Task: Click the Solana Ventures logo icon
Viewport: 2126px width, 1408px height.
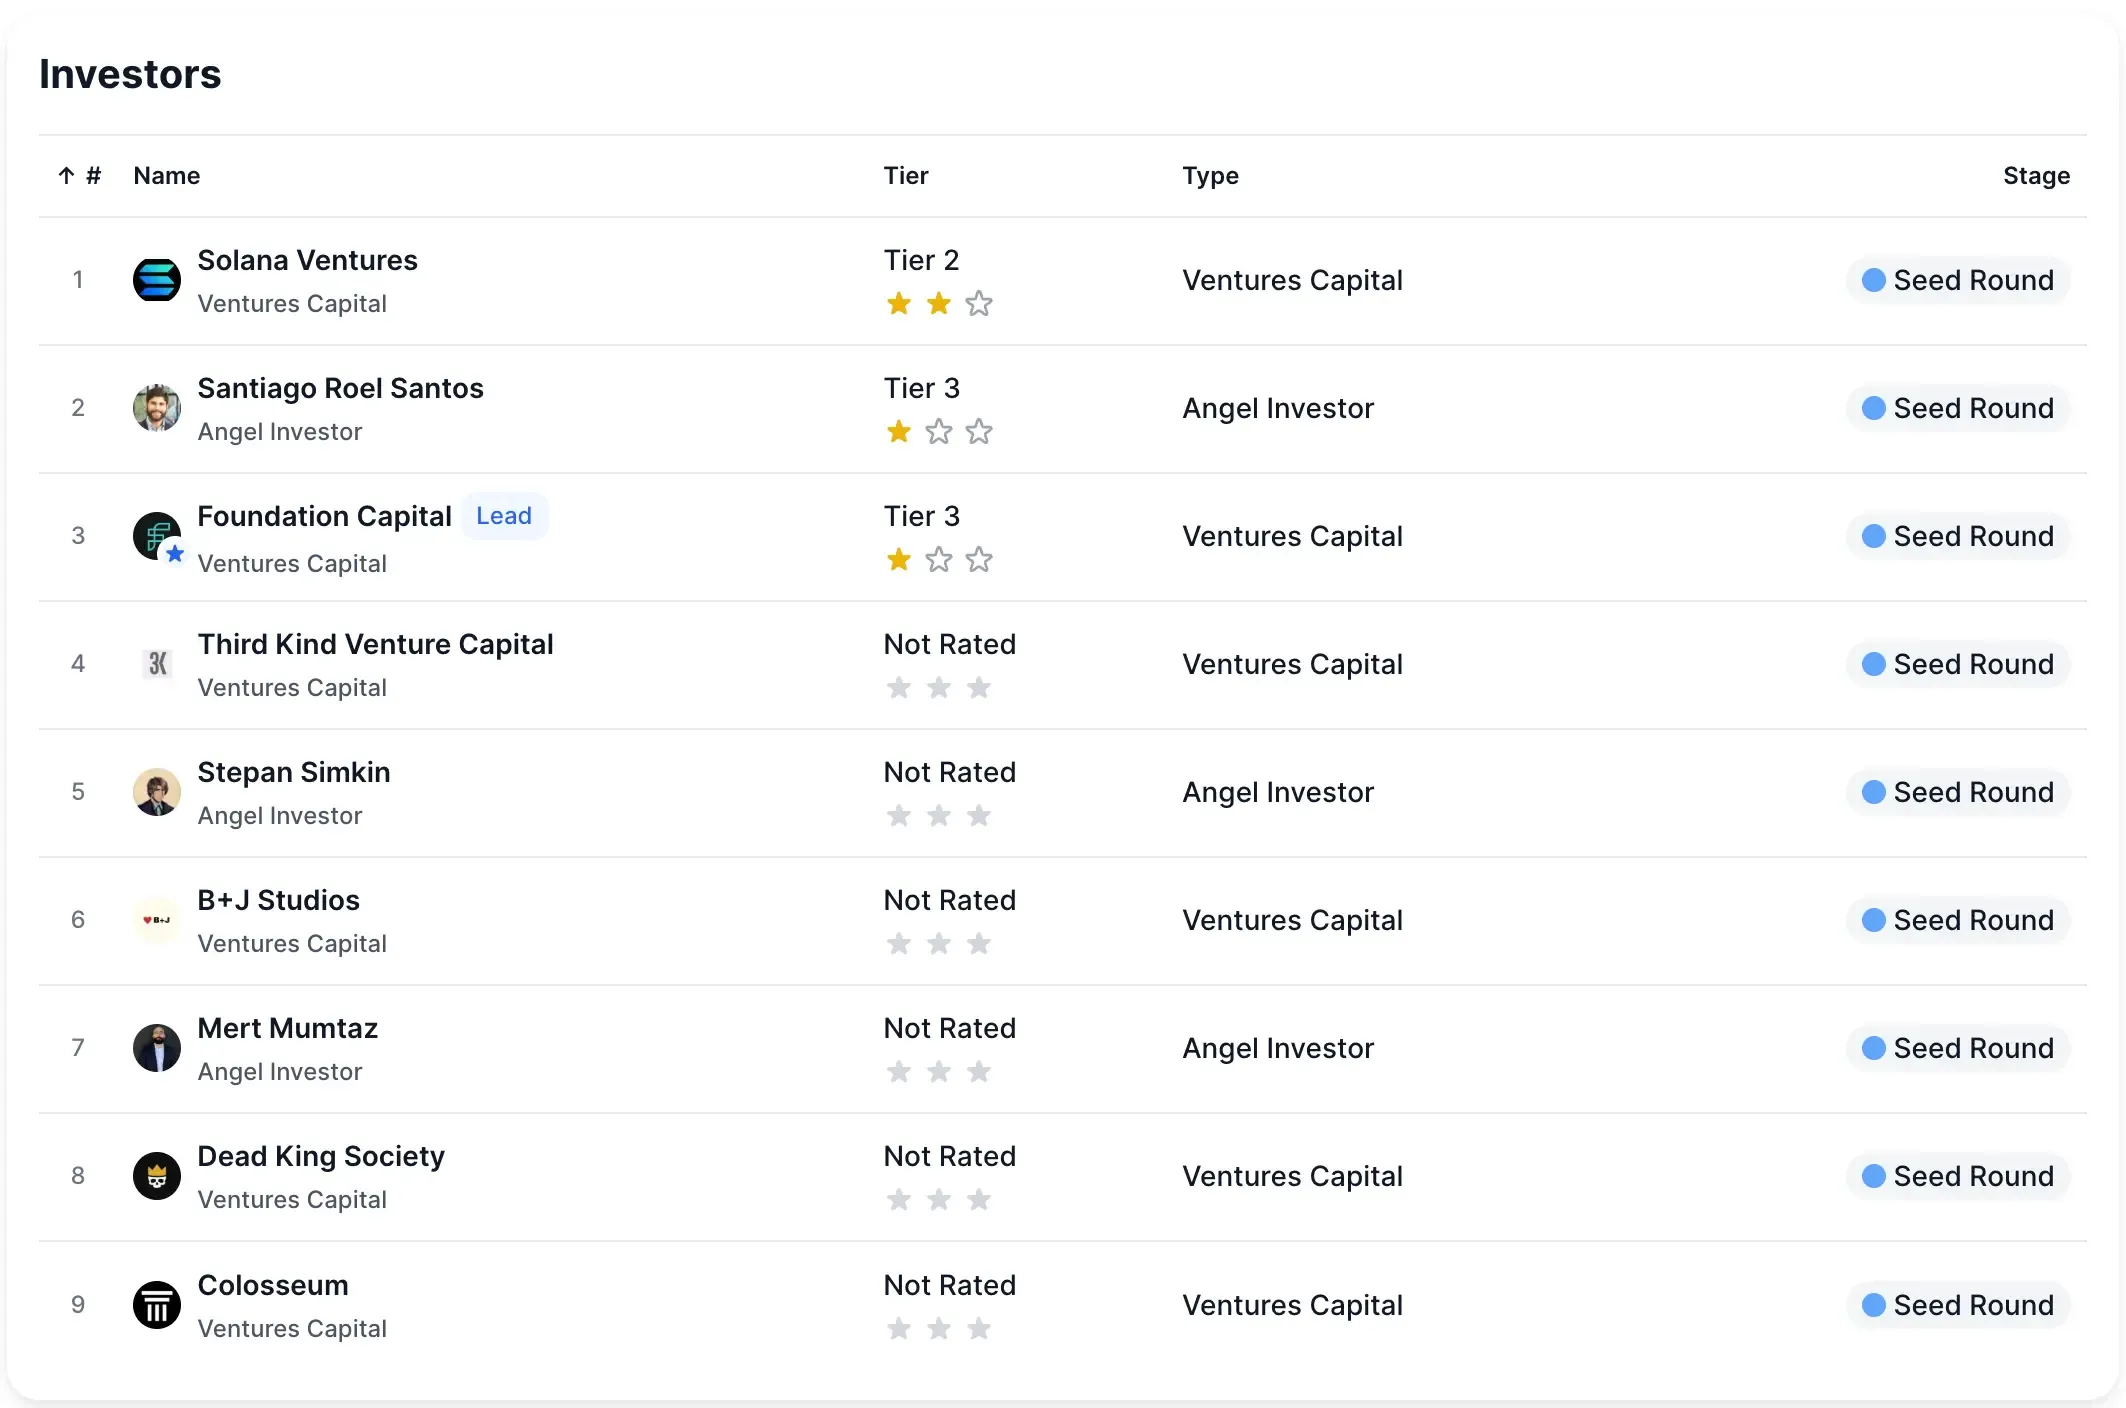Action: click(157, 280)
